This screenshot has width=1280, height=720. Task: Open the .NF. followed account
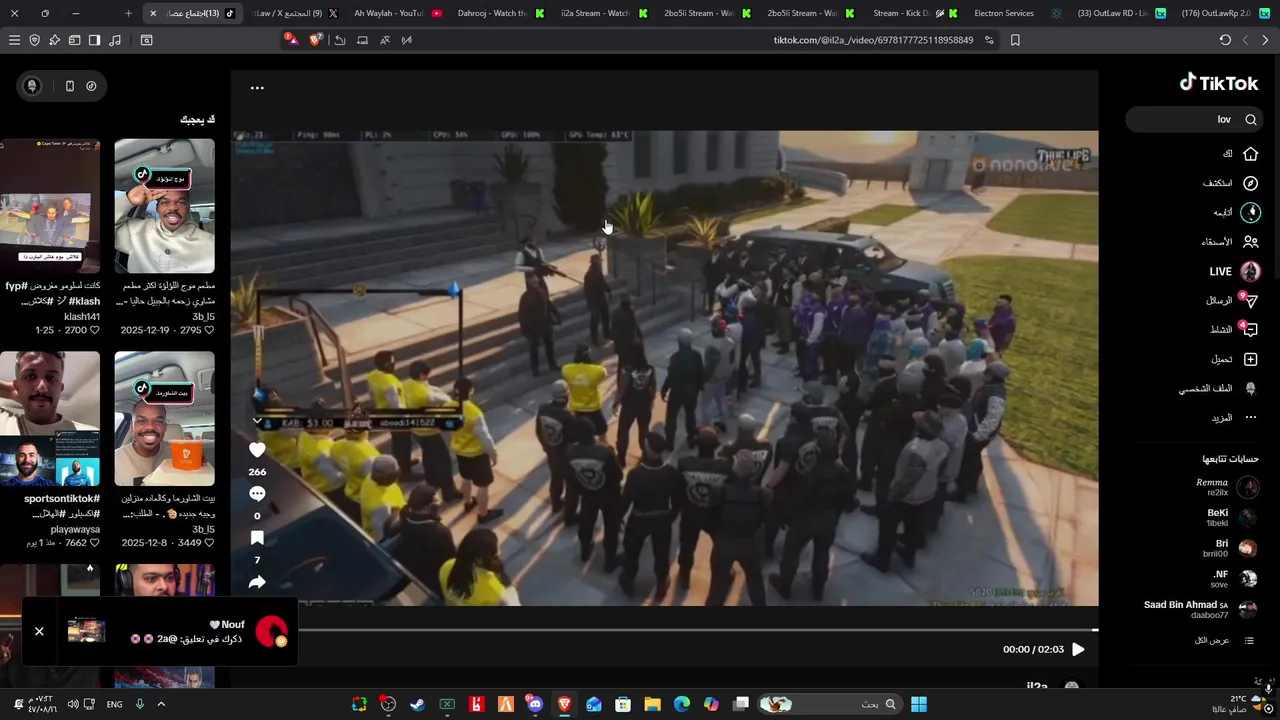click(1234, 579)
